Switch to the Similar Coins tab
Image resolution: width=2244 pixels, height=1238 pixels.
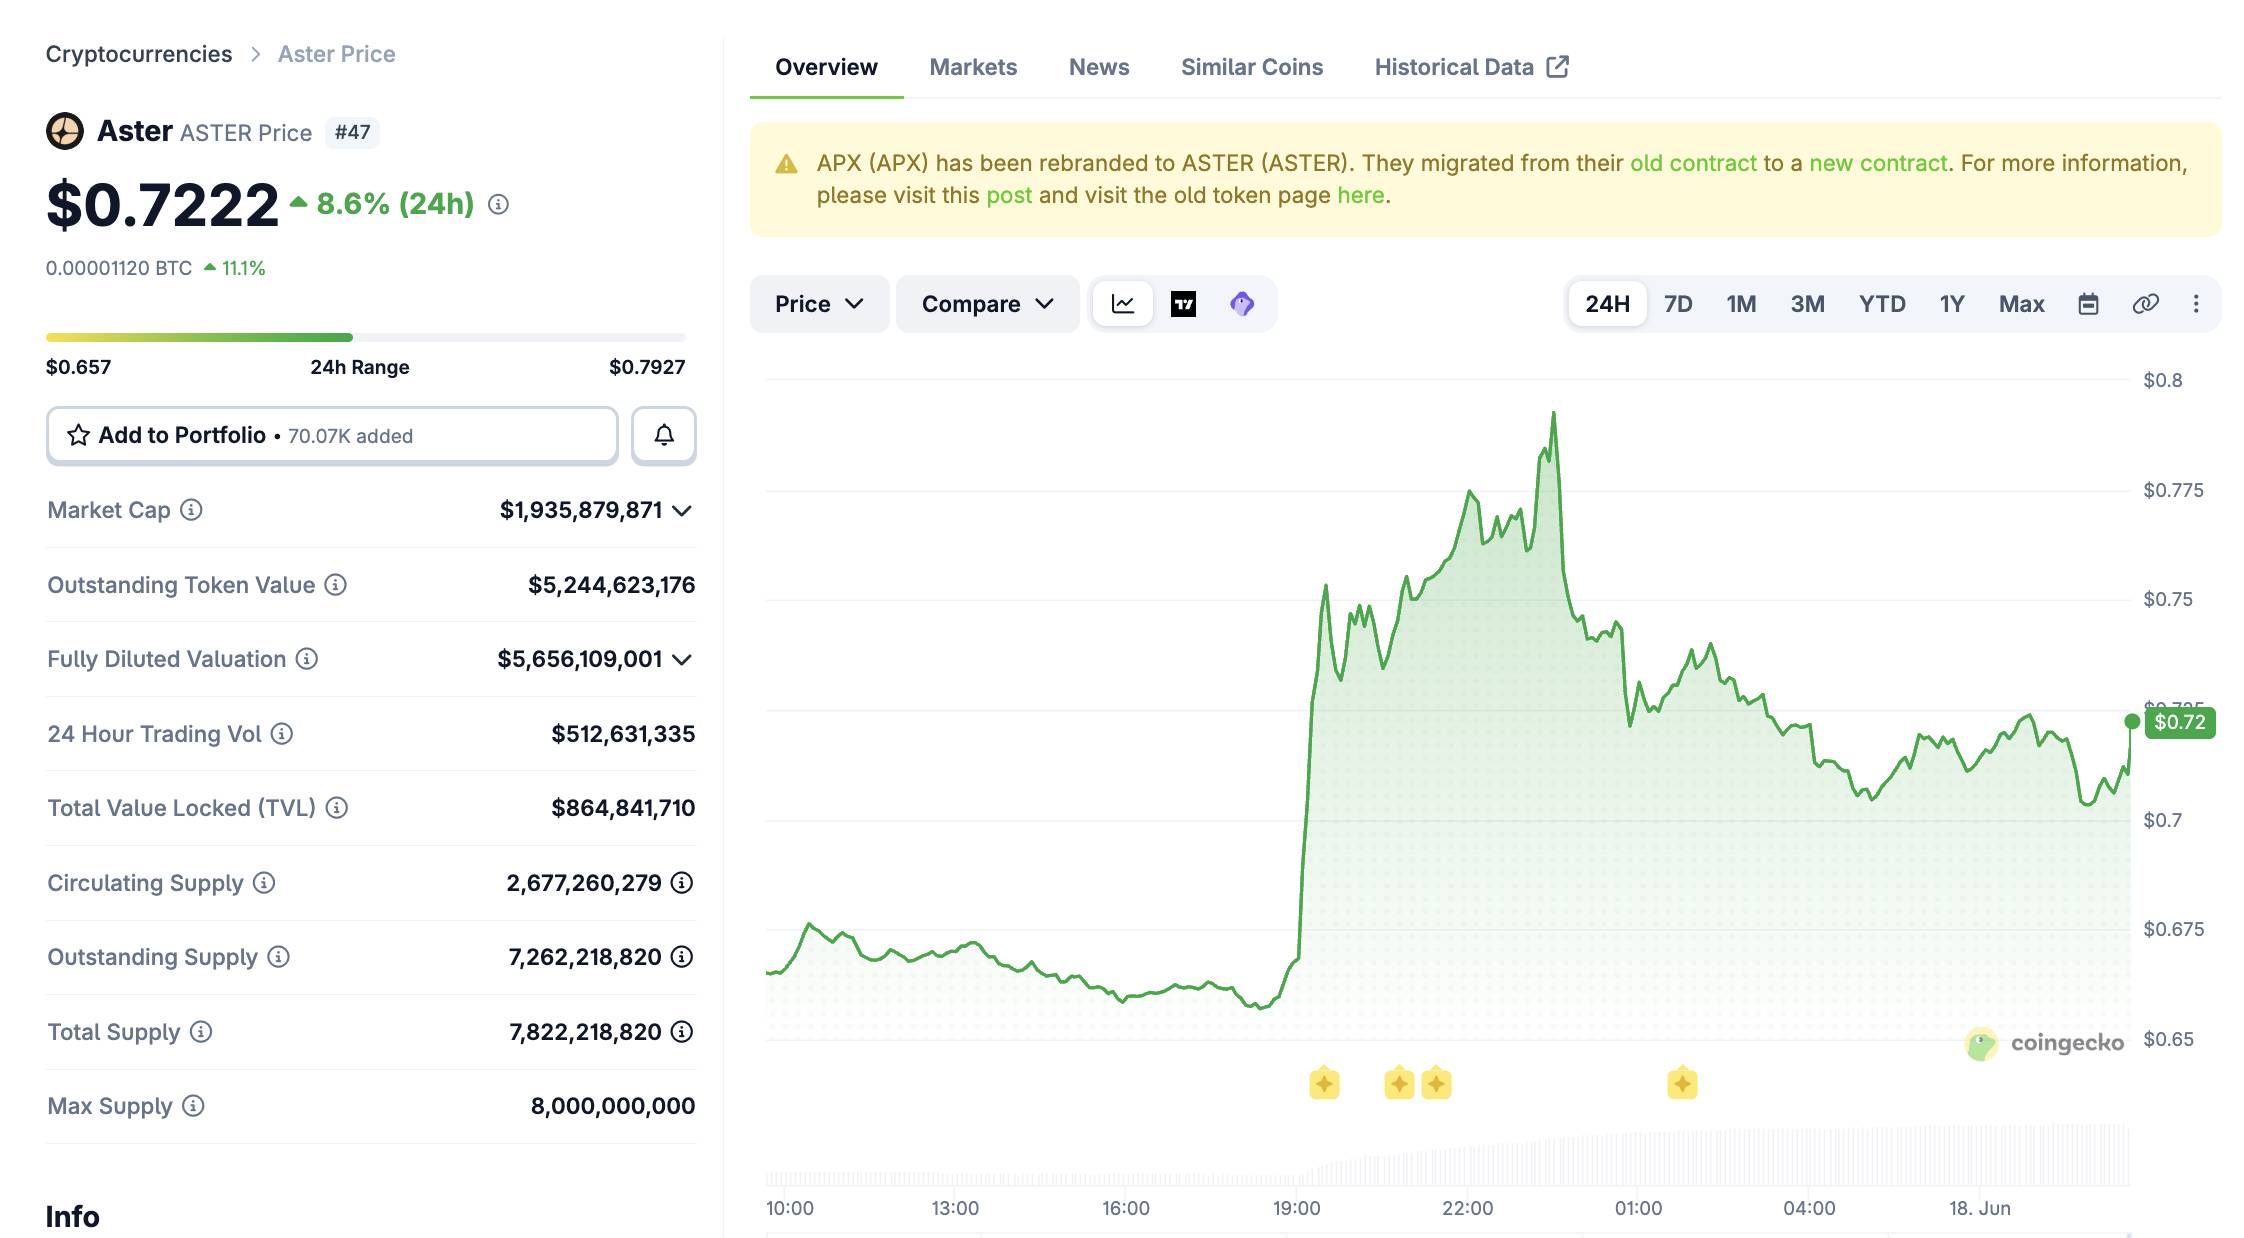(x=1252, y=67)
